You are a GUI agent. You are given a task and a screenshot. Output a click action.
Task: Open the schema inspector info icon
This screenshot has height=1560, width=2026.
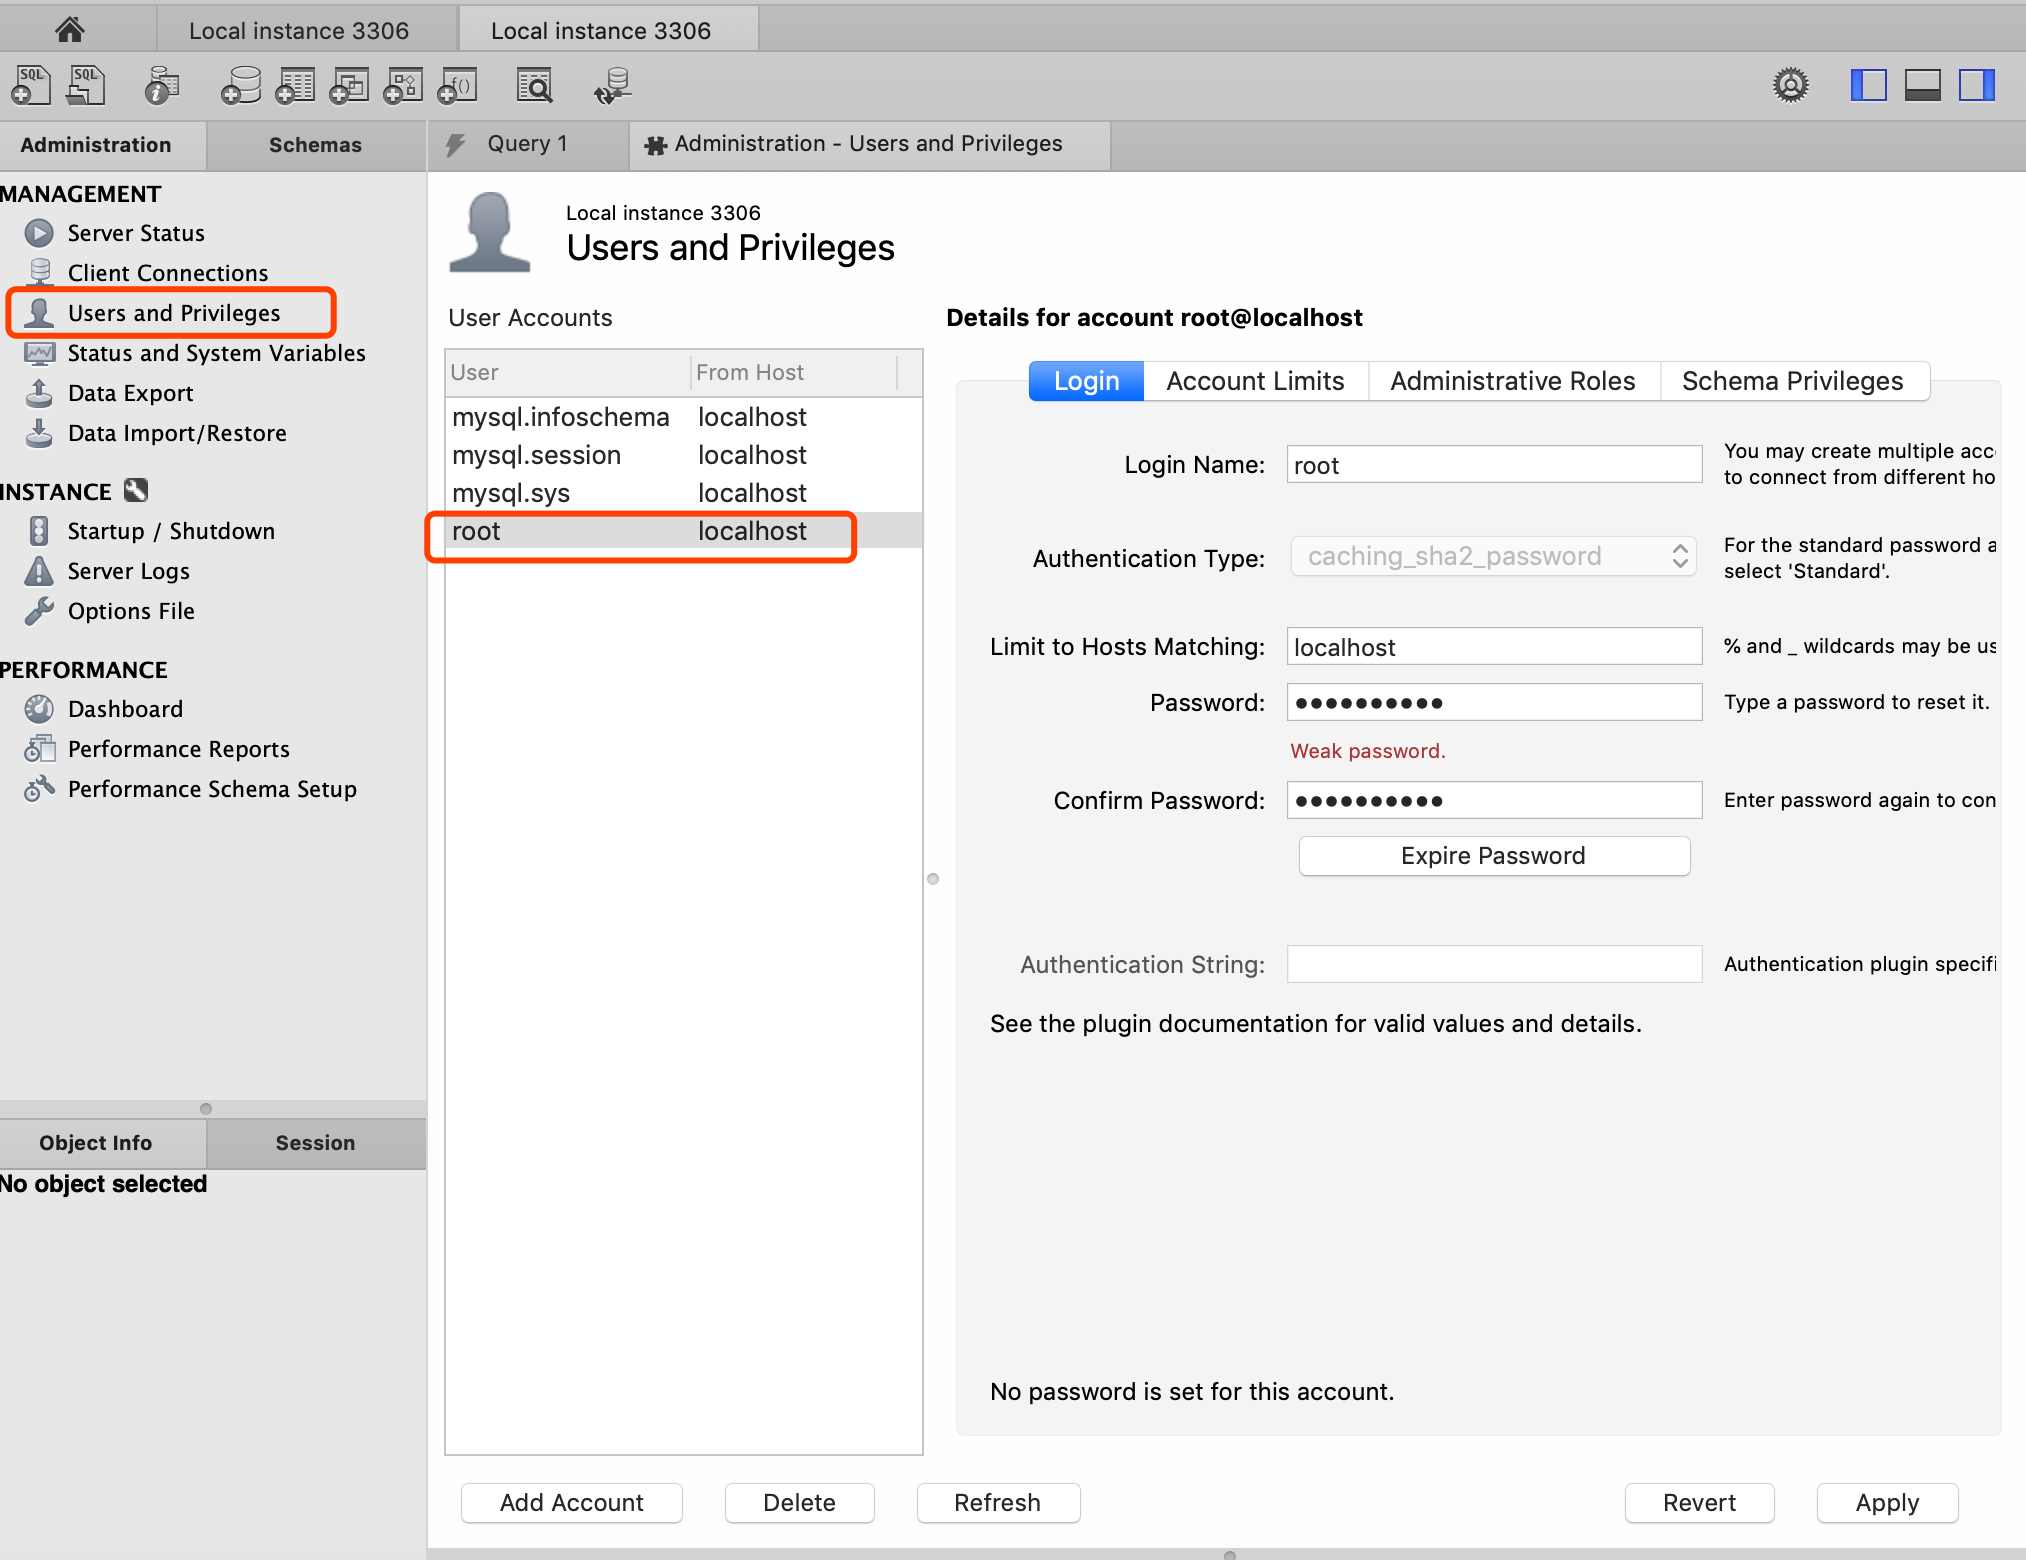[x=162, y=86]
